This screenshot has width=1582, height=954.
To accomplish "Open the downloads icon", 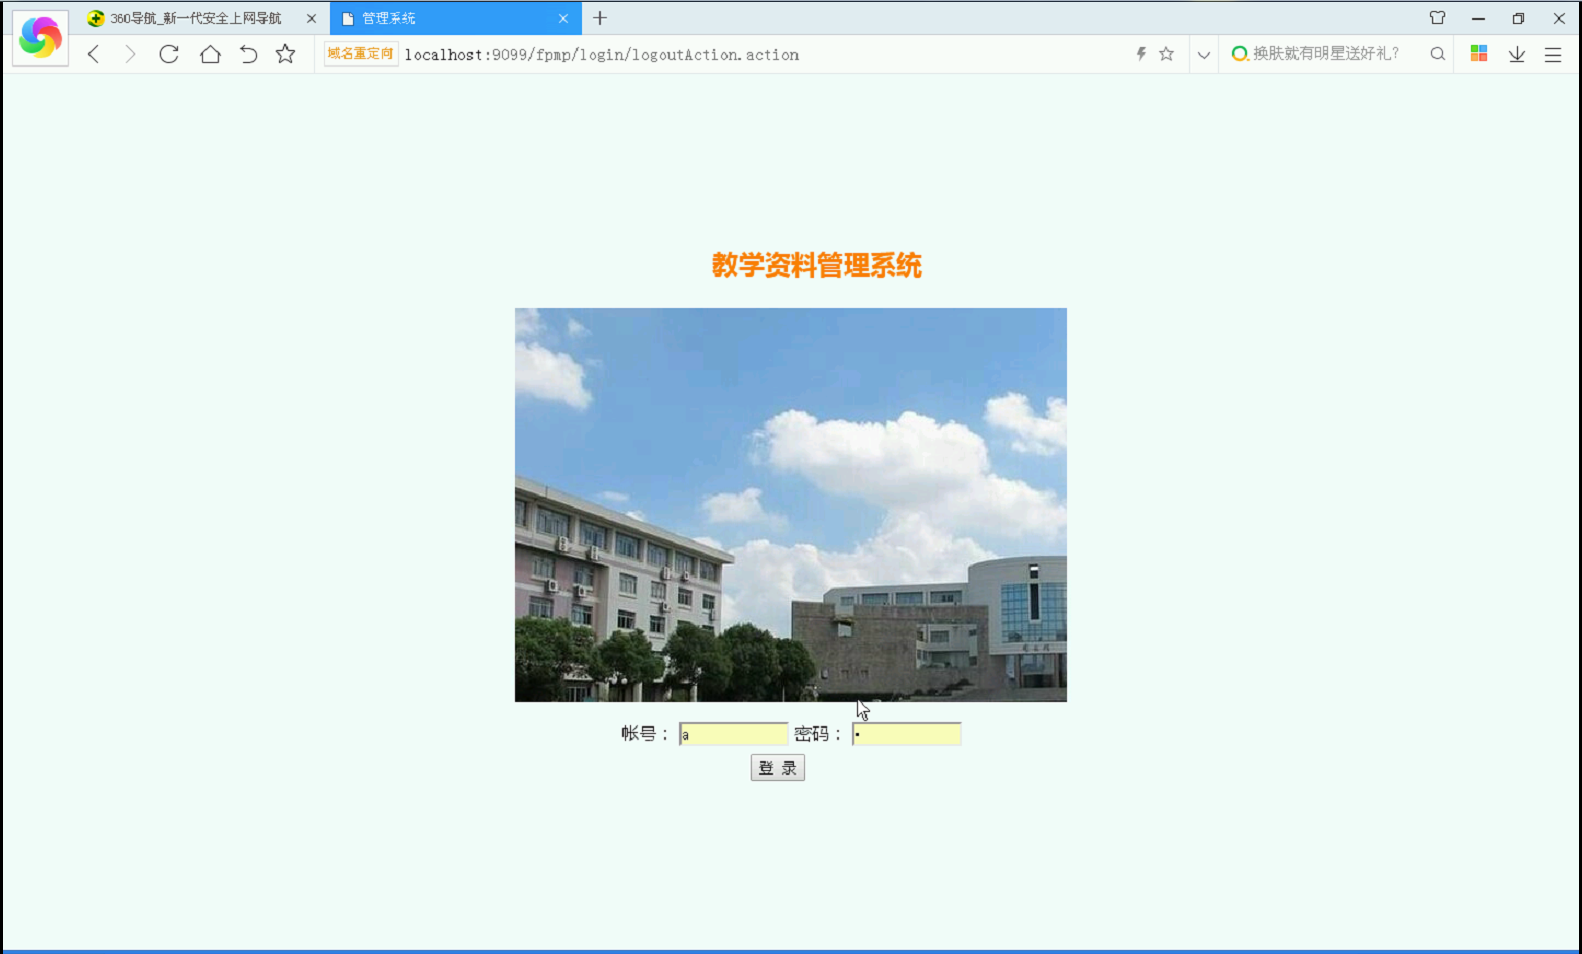I will pos(1517,54).
